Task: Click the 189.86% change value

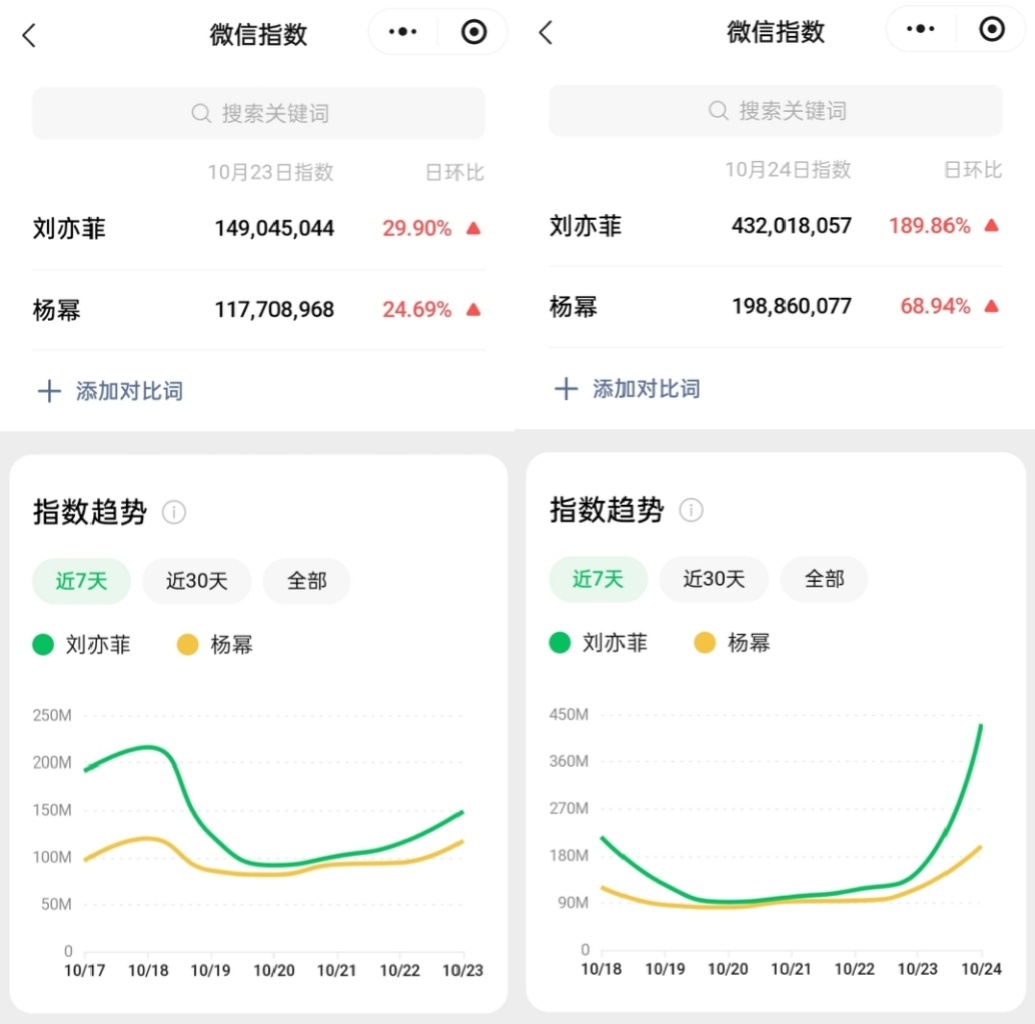Action: pos(929,226)
